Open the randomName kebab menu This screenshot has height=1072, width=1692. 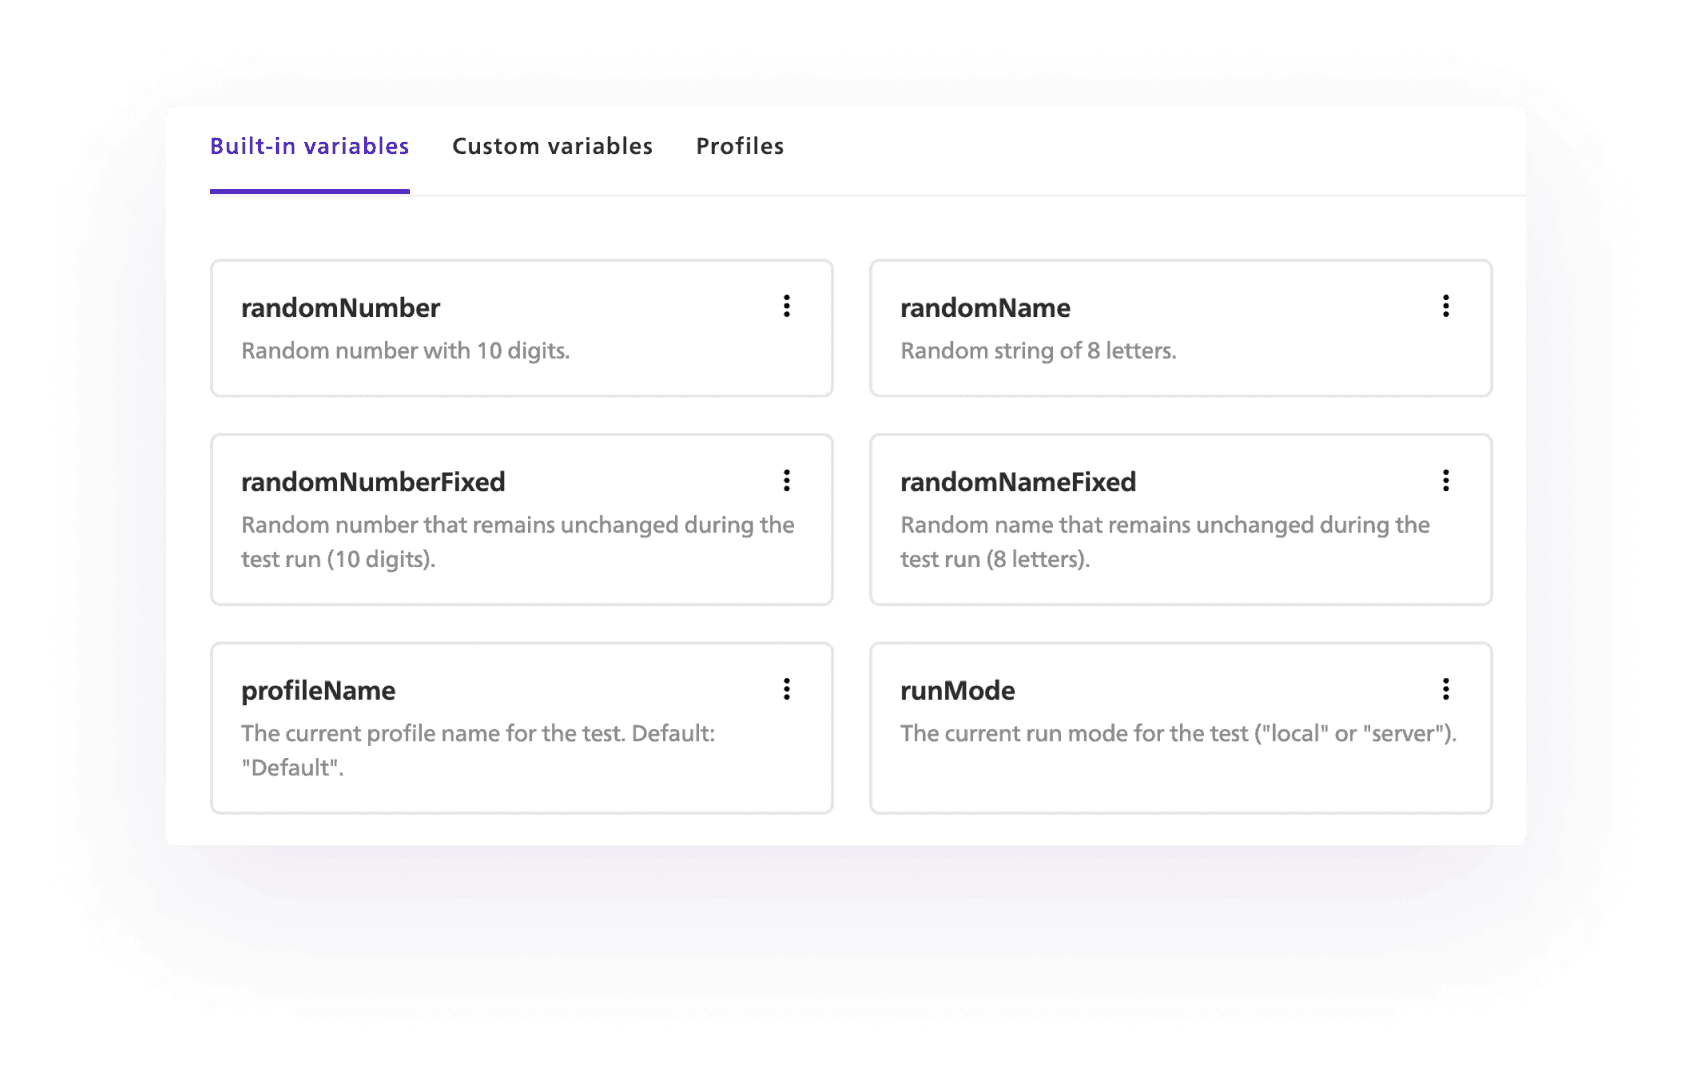click(x=1446, y=307)
